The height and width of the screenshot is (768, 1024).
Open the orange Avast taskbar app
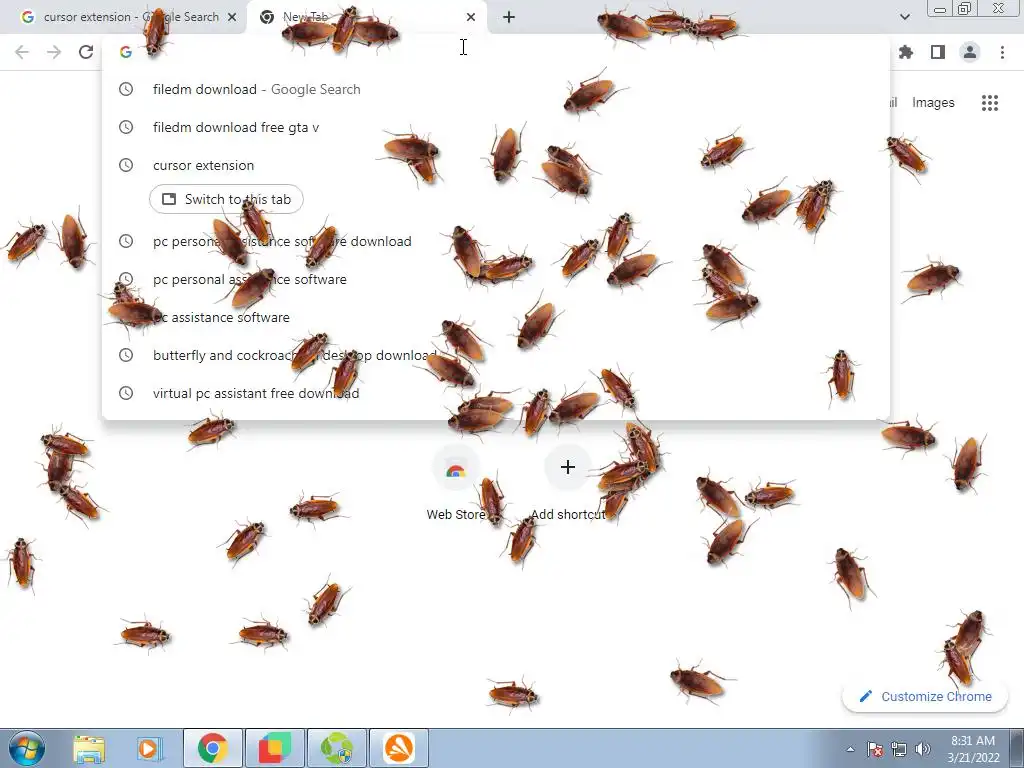399,748
